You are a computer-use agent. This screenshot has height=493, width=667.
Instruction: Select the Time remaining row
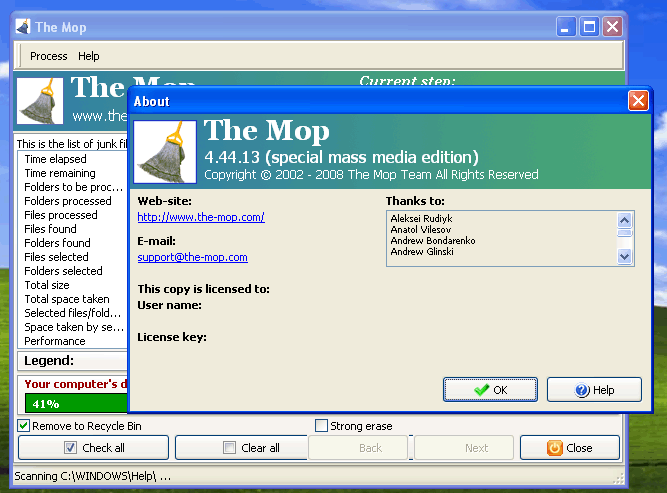[x=73, y=173]
